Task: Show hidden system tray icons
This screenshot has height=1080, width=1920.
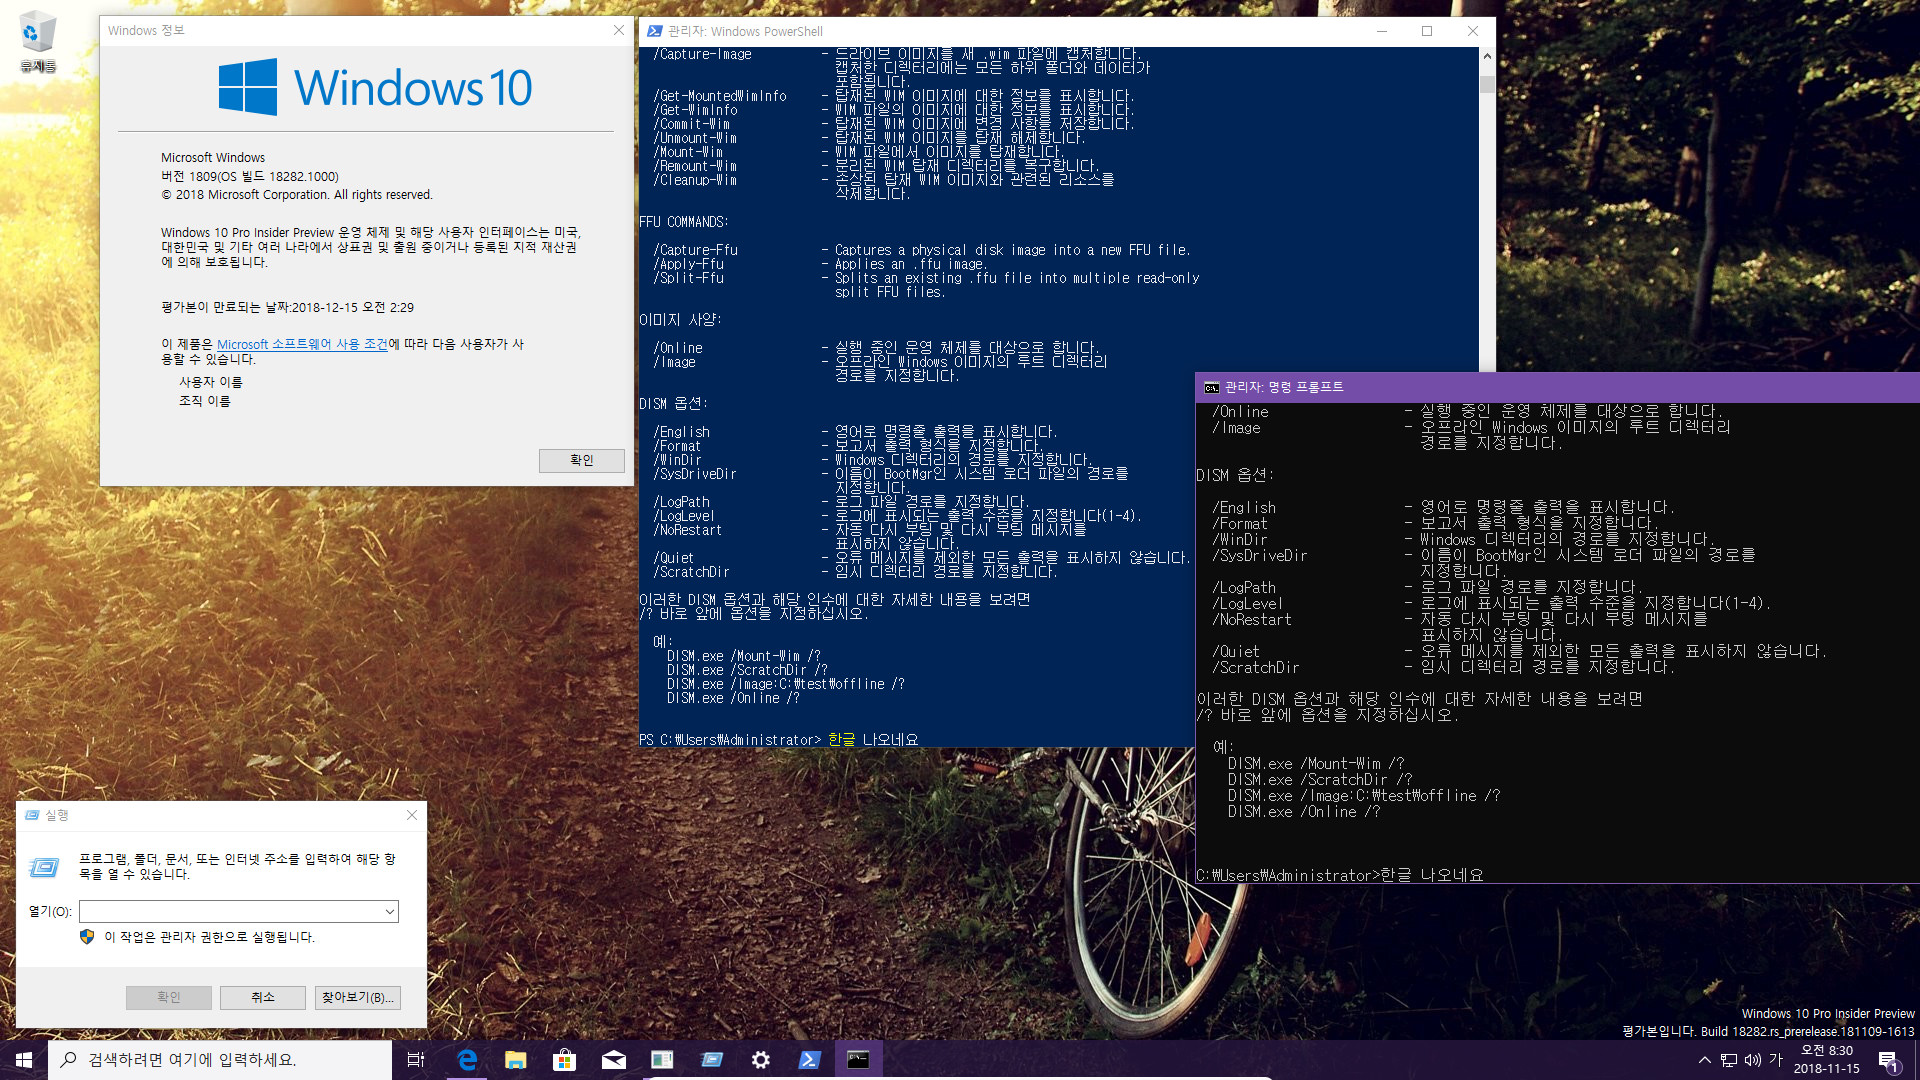Action: point(1704,1060)
